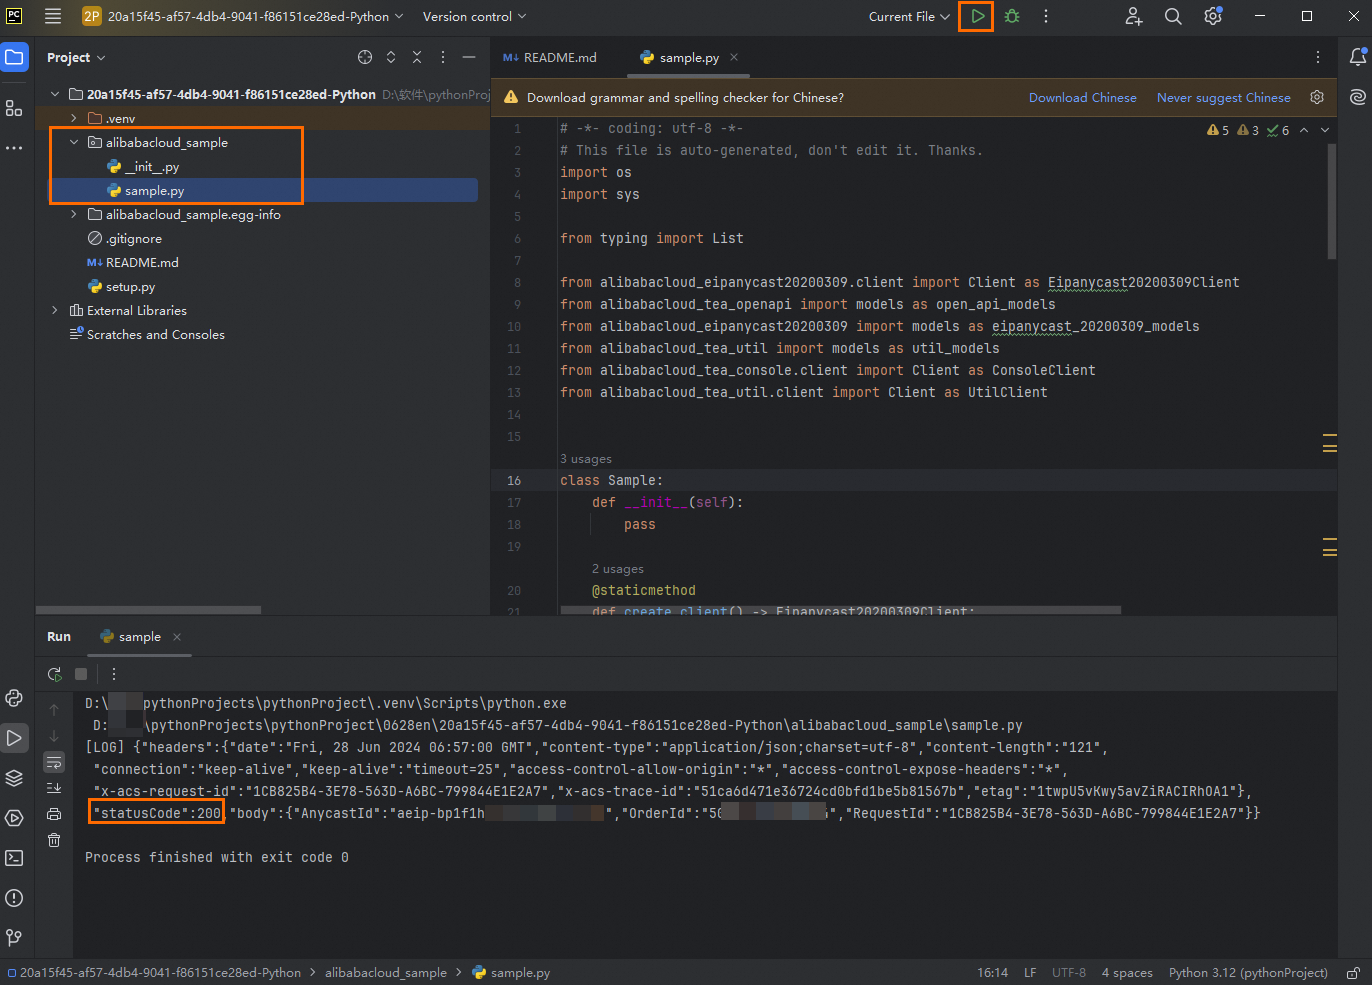Image resolution: width=1372 pixels, height=985 pixels.
Task: Expand the .venv folder in the project tree
Action: click(x=74, y=118)
